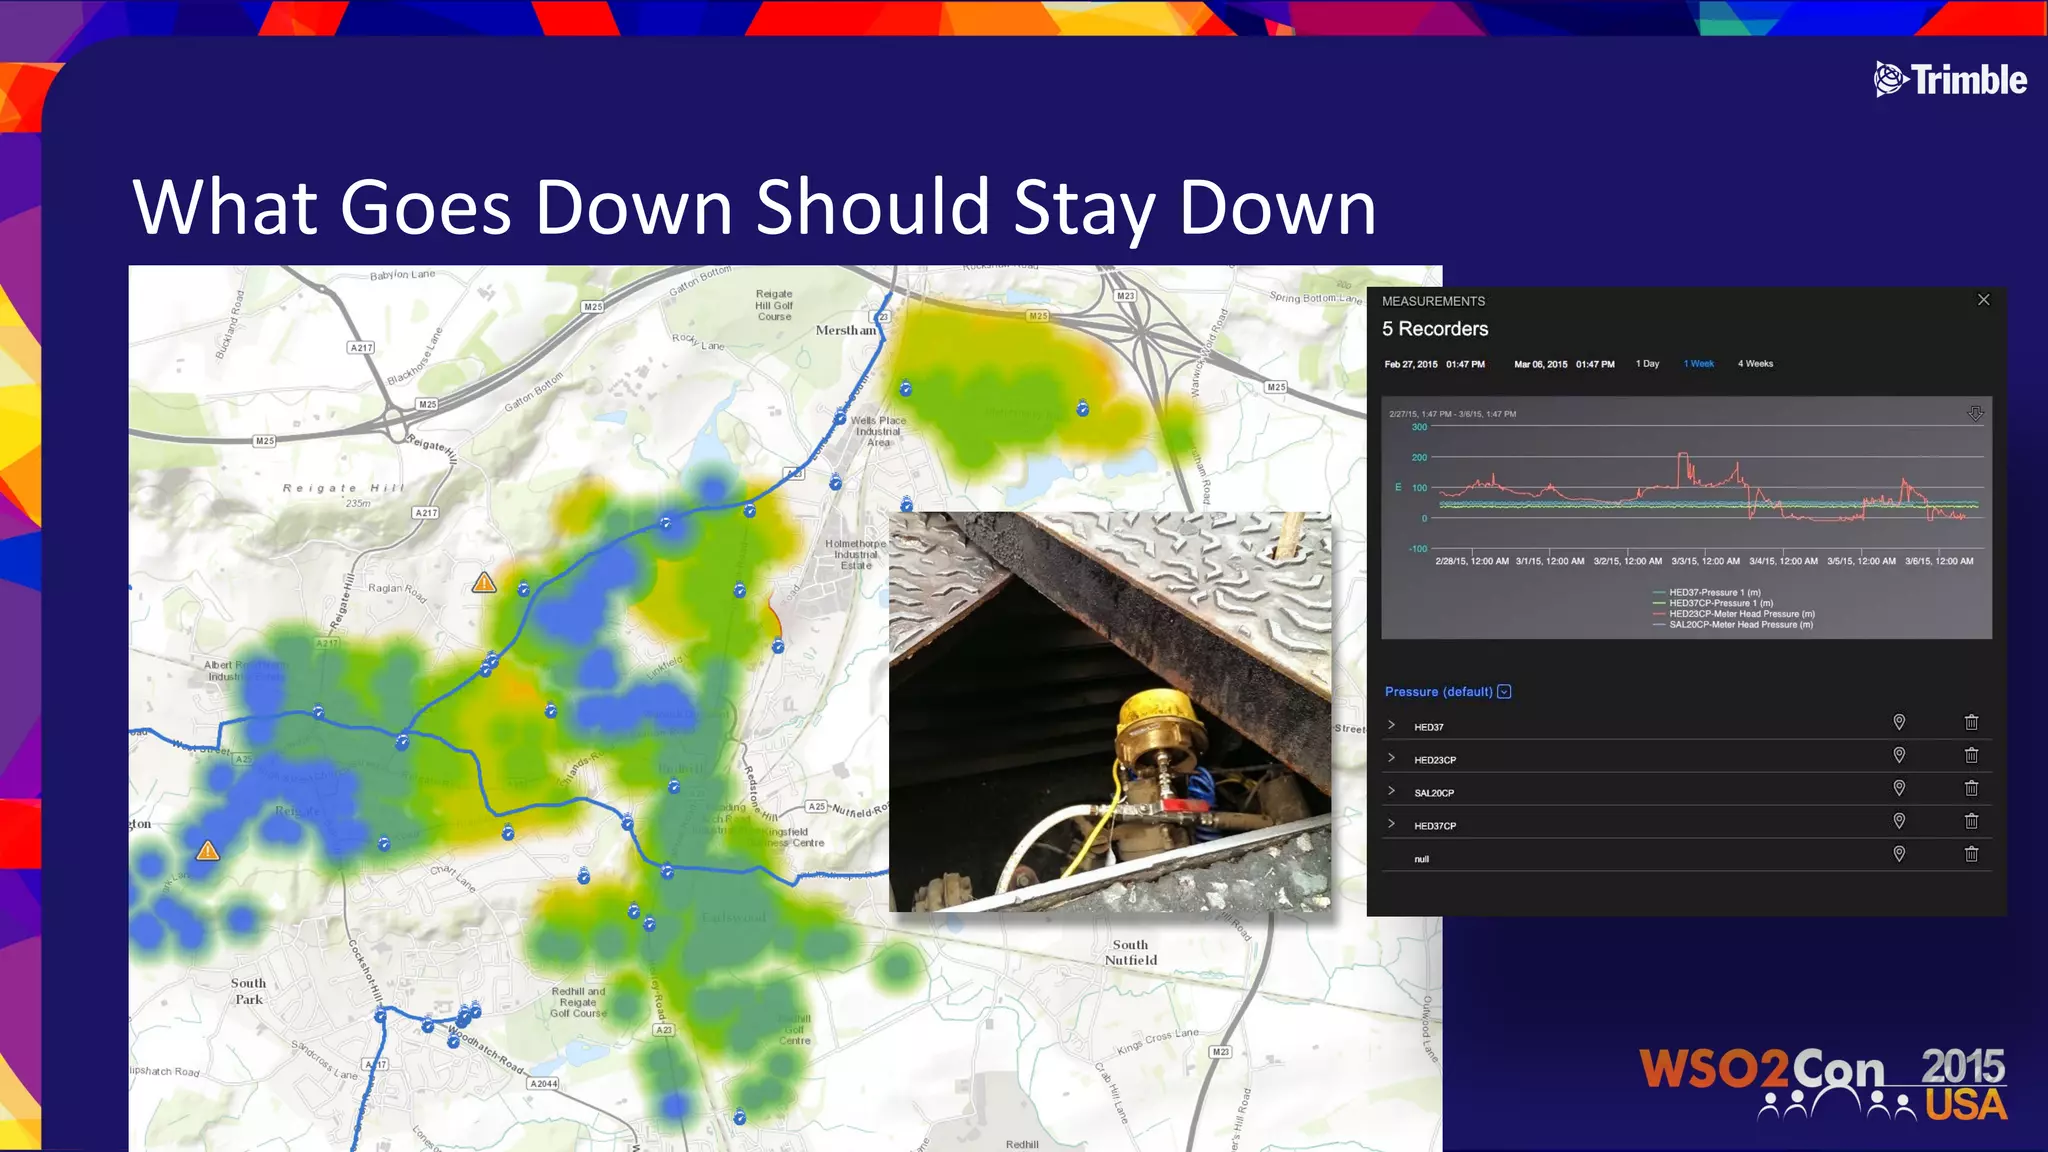Select the 1 Day time range
The image size is (2048, 1152).
(x=1647, y=364)
